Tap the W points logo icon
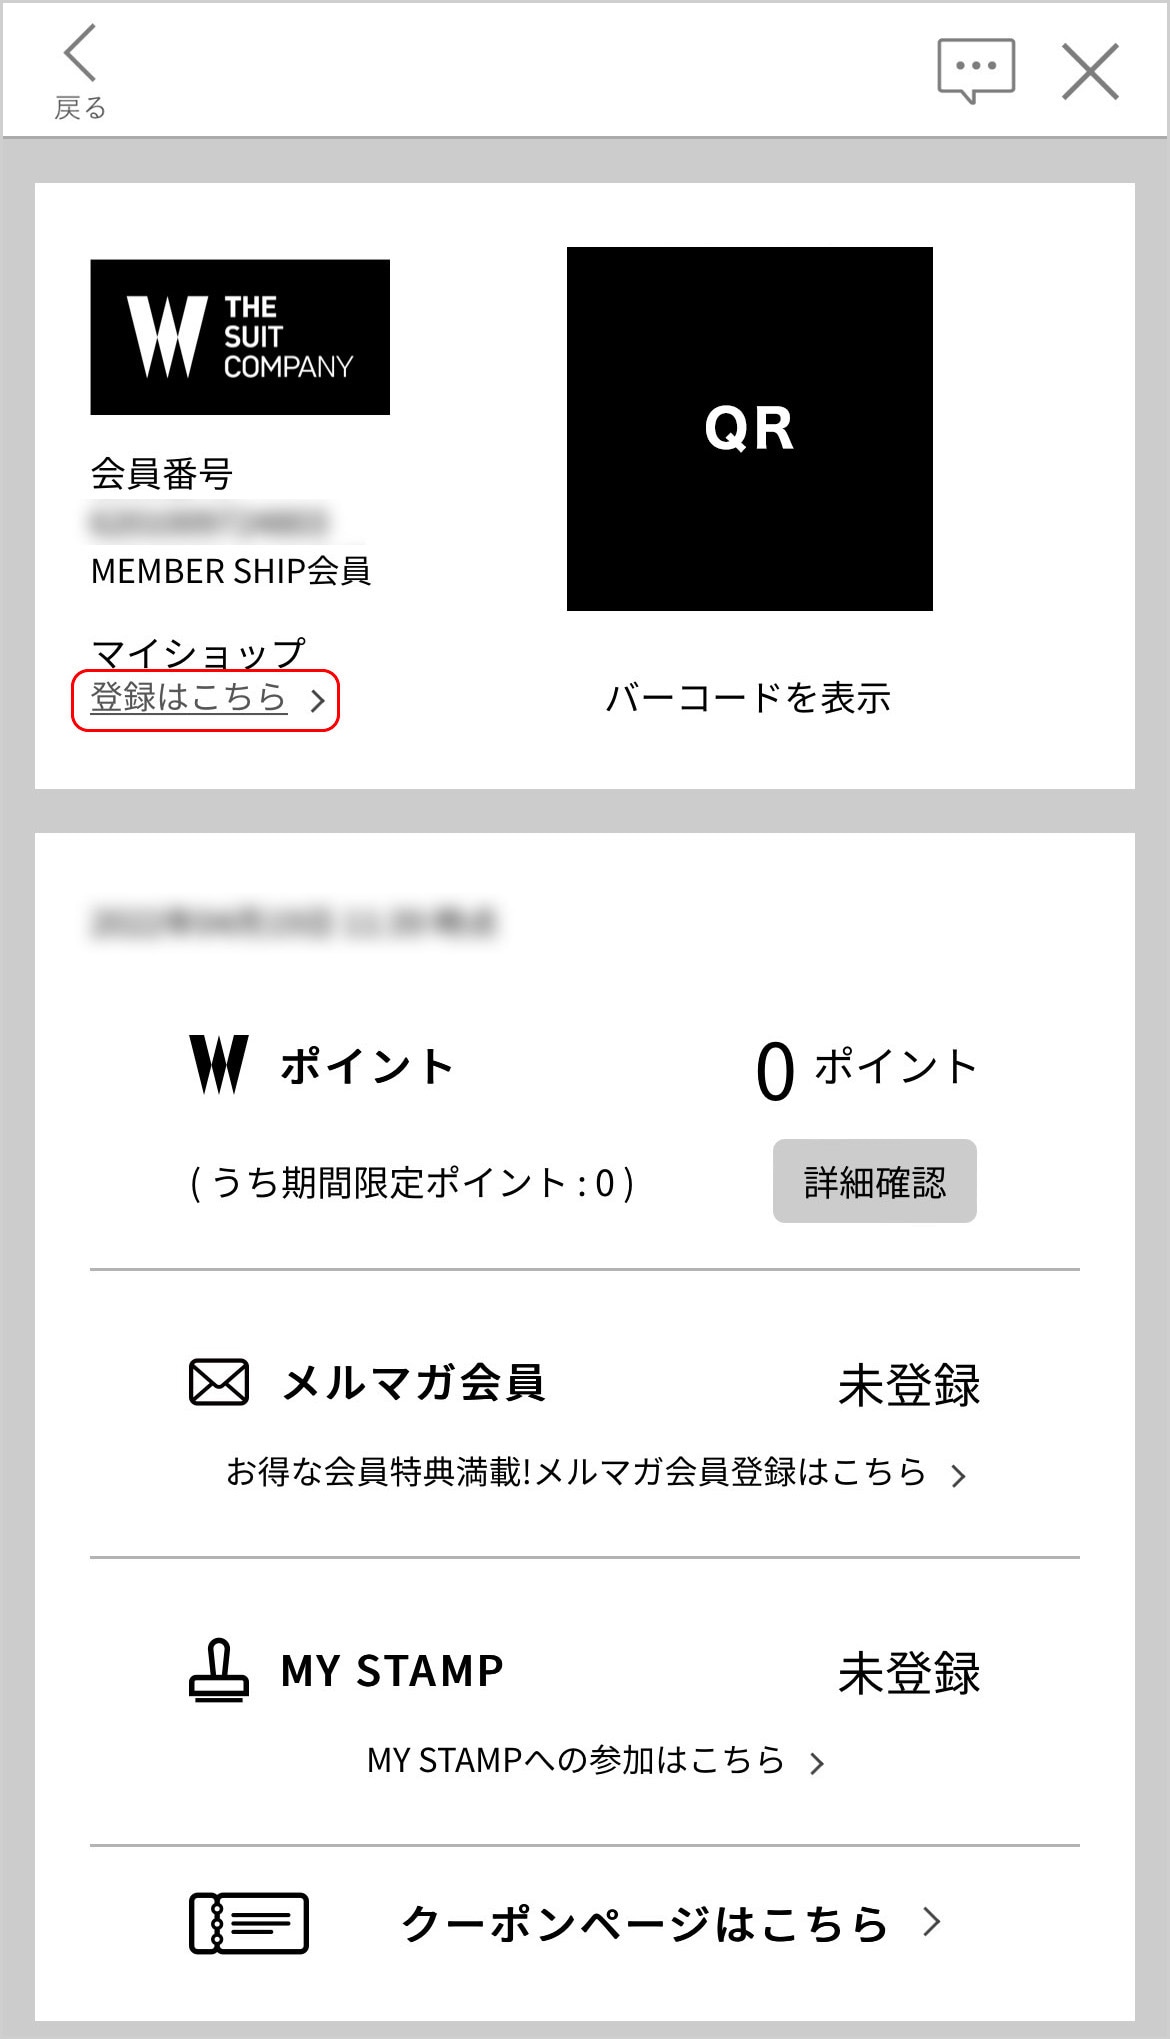 219,1065
